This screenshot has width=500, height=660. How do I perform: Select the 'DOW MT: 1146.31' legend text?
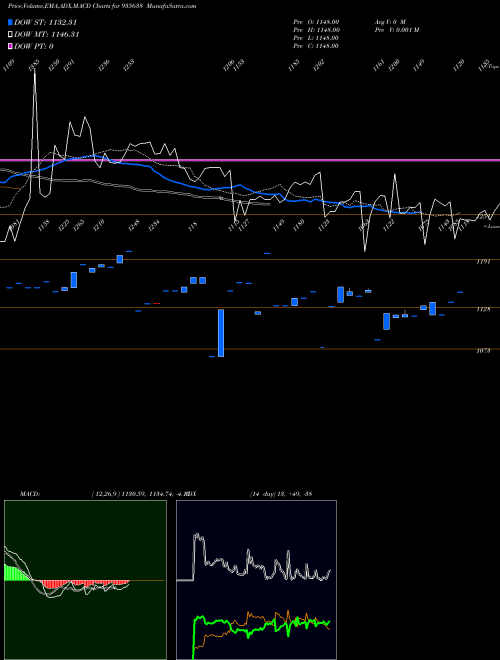(47, 35)
